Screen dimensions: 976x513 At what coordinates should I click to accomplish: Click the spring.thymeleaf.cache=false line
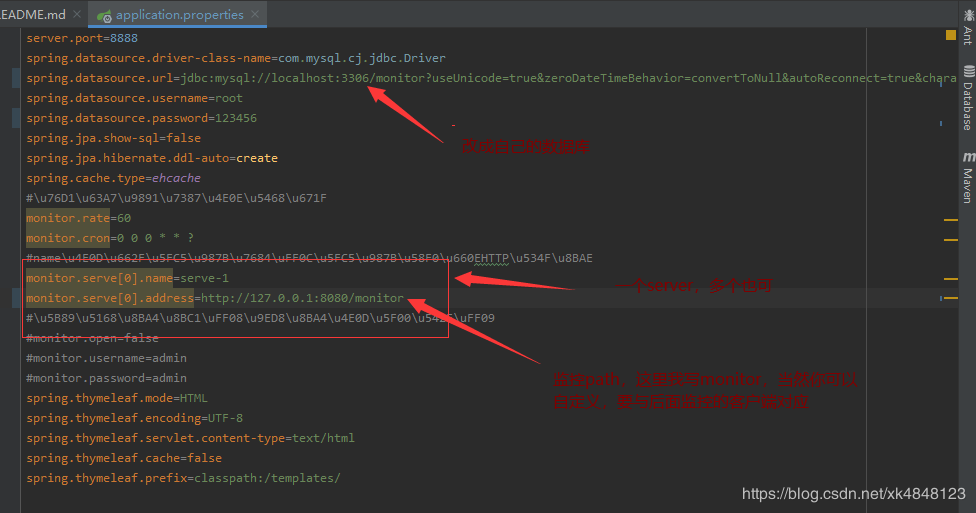124,458
